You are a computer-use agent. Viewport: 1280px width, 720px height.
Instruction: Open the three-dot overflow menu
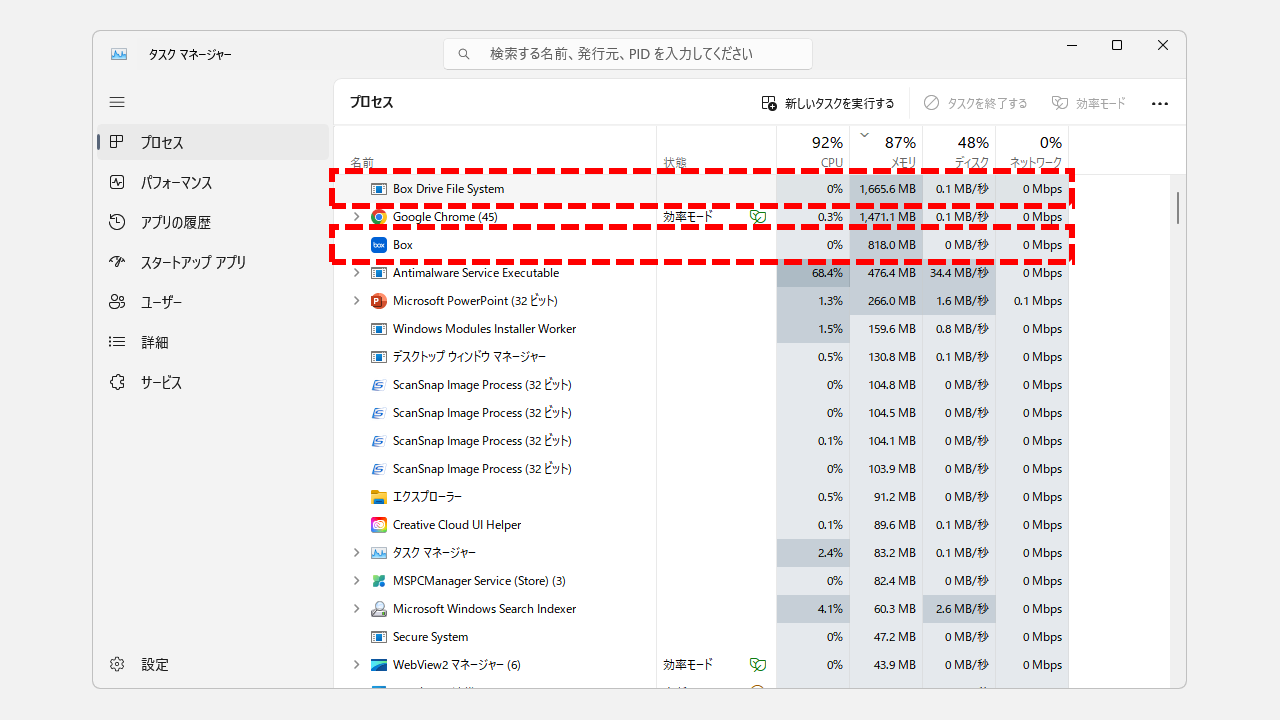pyautogui.click(x=1160, y=102)
